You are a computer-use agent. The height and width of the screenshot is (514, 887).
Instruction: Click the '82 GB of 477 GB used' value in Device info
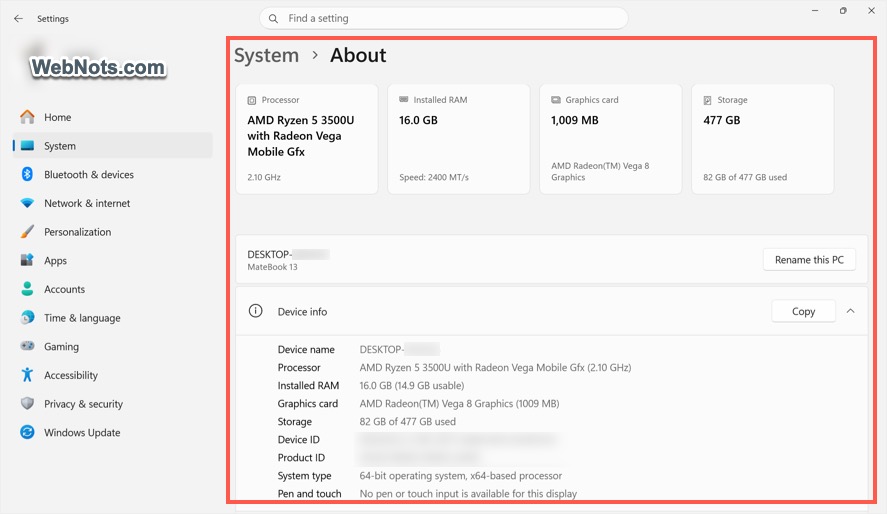point(407,422)
